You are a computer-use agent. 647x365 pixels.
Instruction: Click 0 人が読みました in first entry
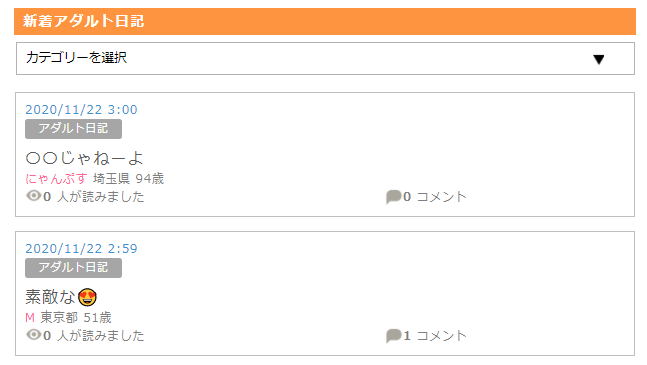[94, 197]
